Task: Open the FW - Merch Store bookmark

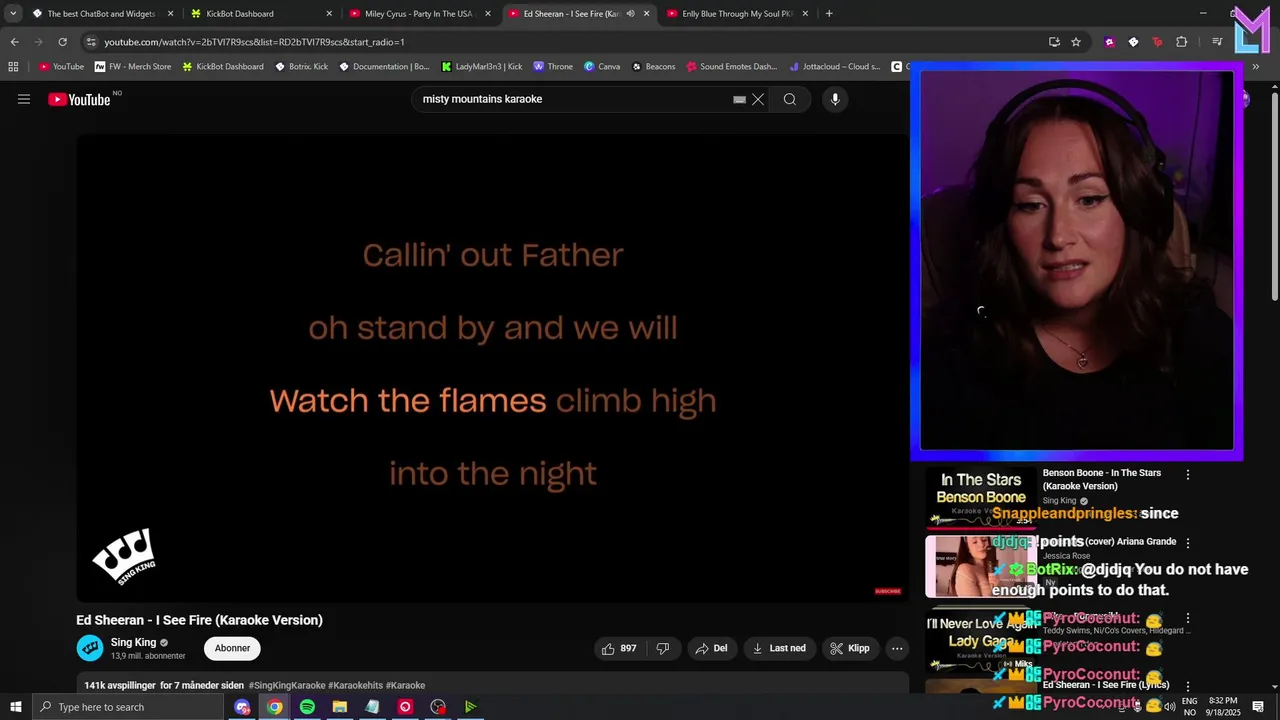Action: [x=133, y=67]
